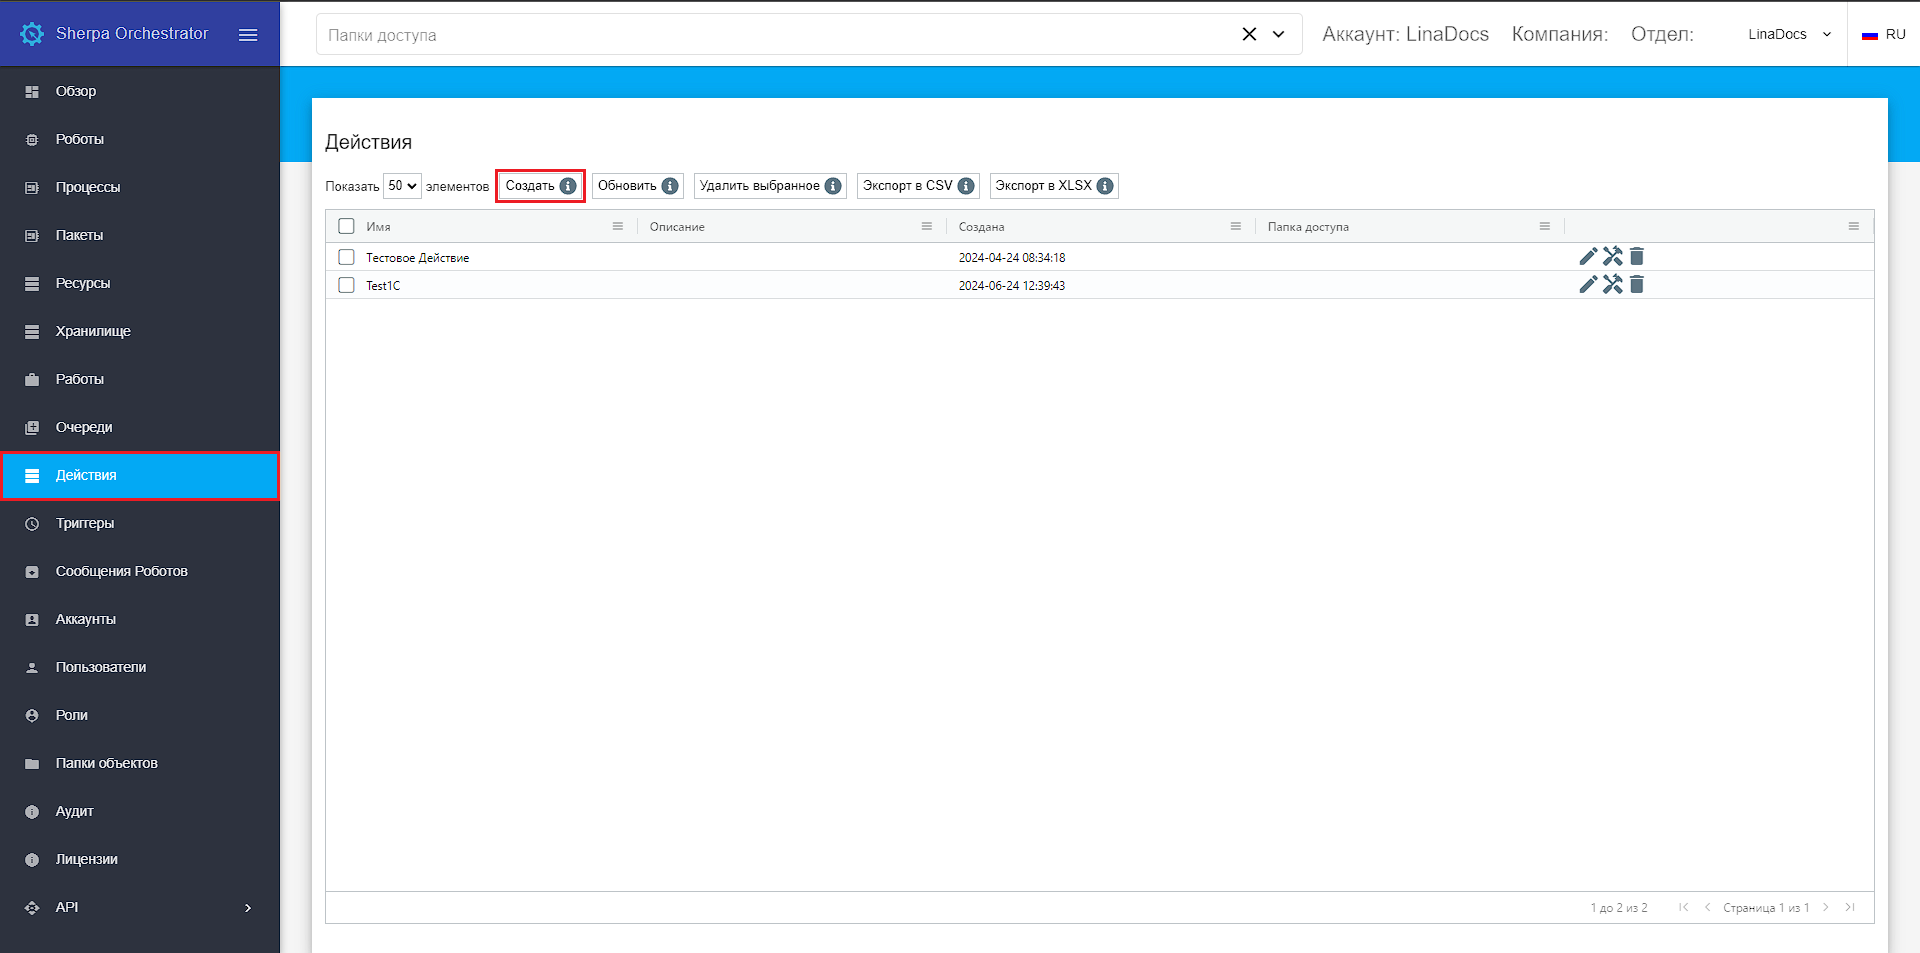Open Триггеры in the sidebar
1920x953 pixels.
pos(85,523)
